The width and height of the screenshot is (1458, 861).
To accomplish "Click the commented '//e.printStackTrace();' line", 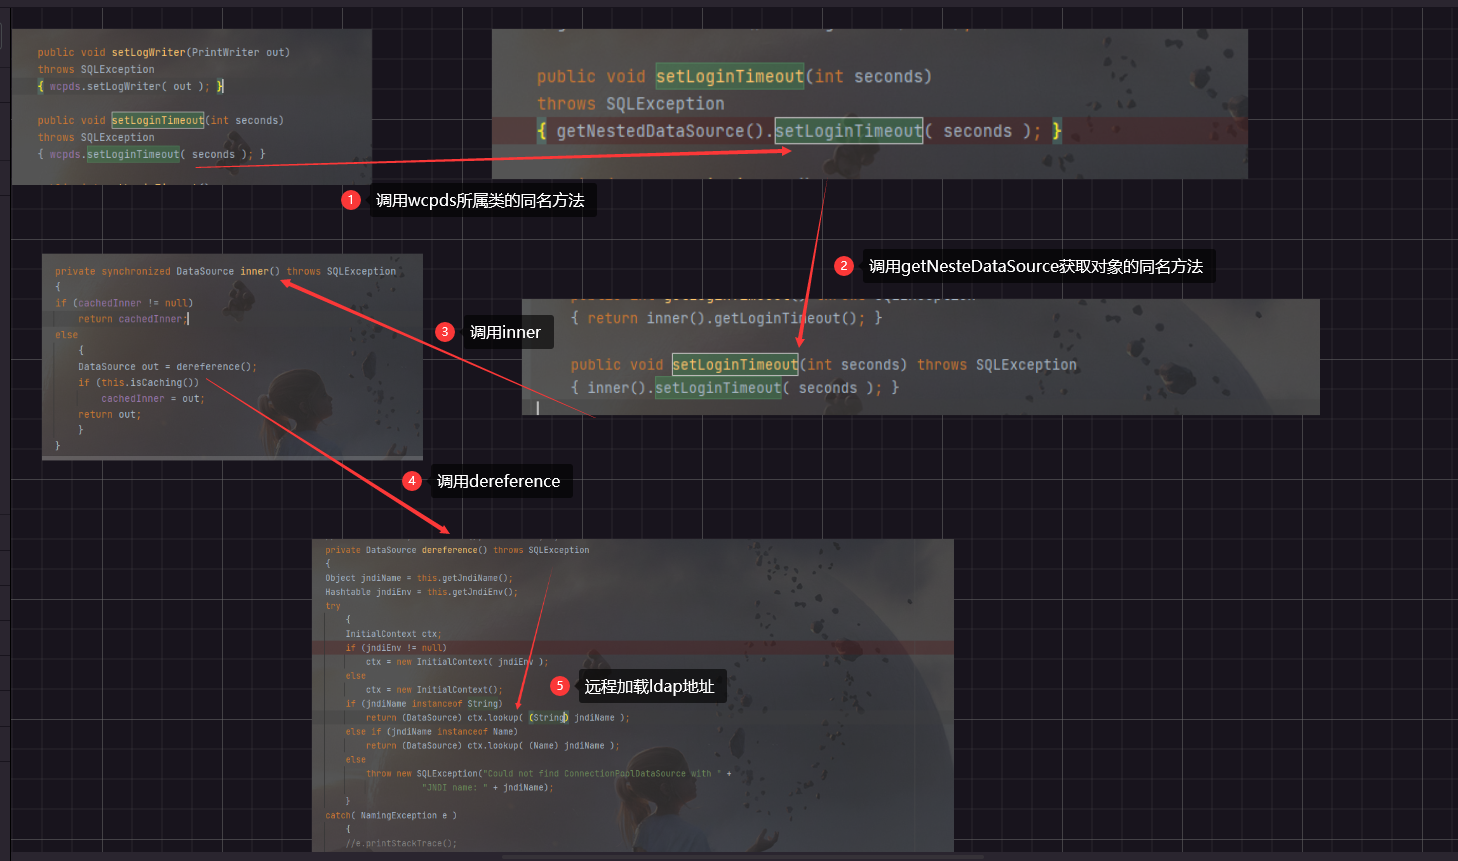I will [x=401, y=844].
